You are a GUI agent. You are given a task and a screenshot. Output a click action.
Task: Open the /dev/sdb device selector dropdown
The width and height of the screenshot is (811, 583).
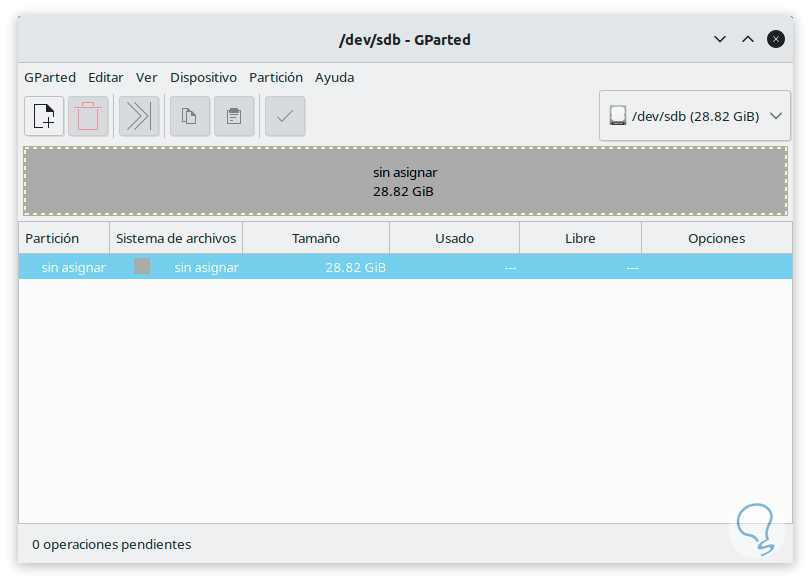point(695,116)
